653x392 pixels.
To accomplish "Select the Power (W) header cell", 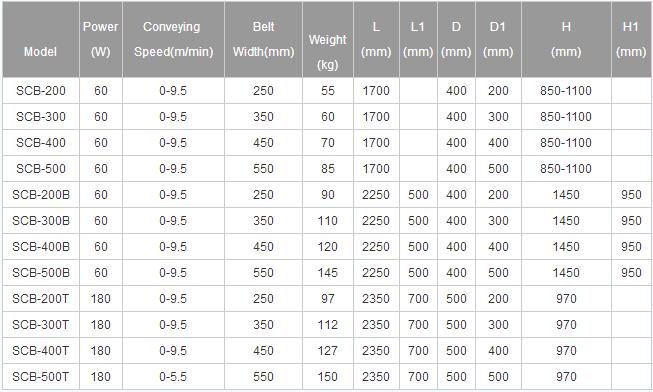I will (101, 39).
